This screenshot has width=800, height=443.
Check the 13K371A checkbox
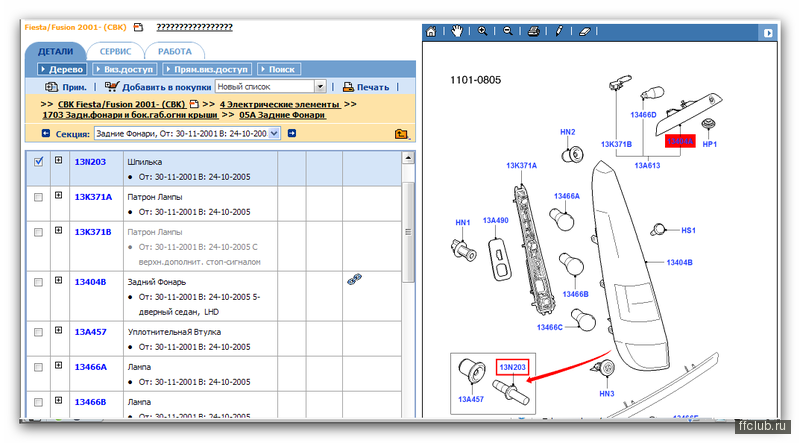point(38,197)
